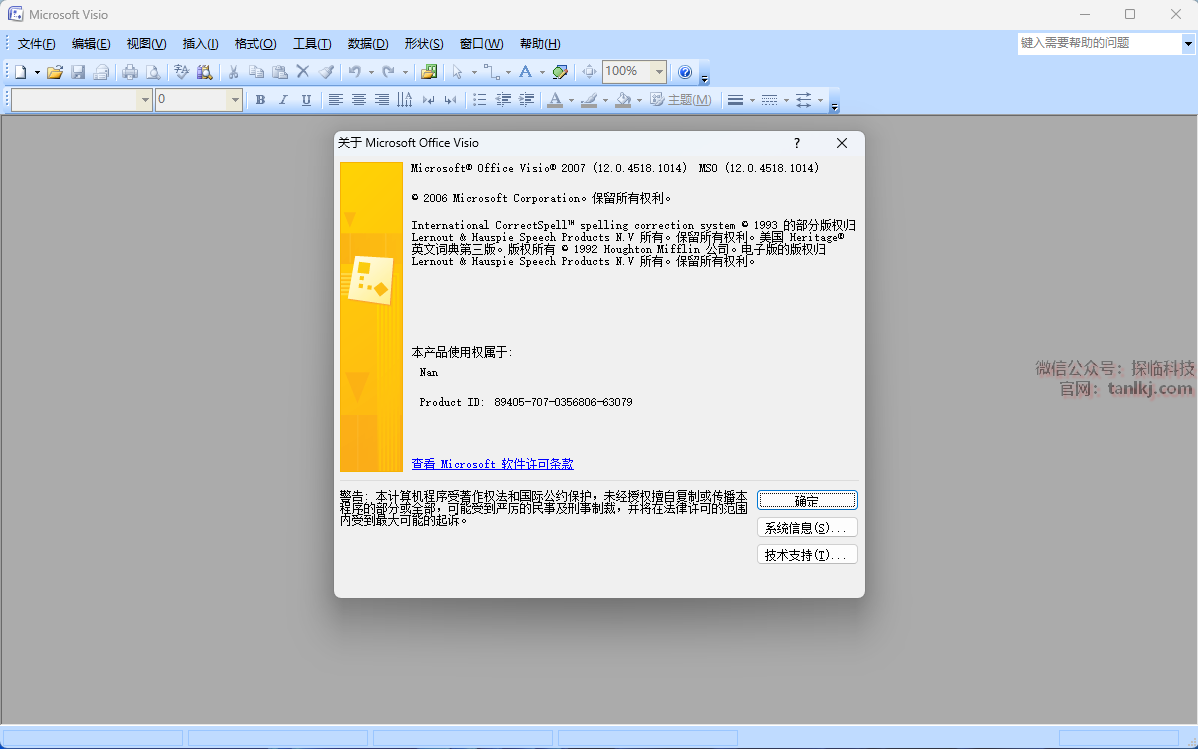Viewport: 1198px width, 749px height.
Task: Open the Shapes window icon
Action: tap(429, 72)
